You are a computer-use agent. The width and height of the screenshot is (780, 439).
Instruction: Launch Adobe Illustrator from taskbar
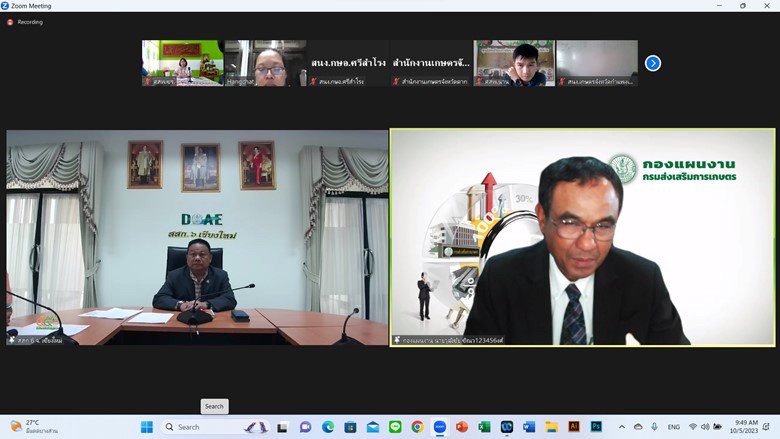pyautogui.click(x=574, y=427)
